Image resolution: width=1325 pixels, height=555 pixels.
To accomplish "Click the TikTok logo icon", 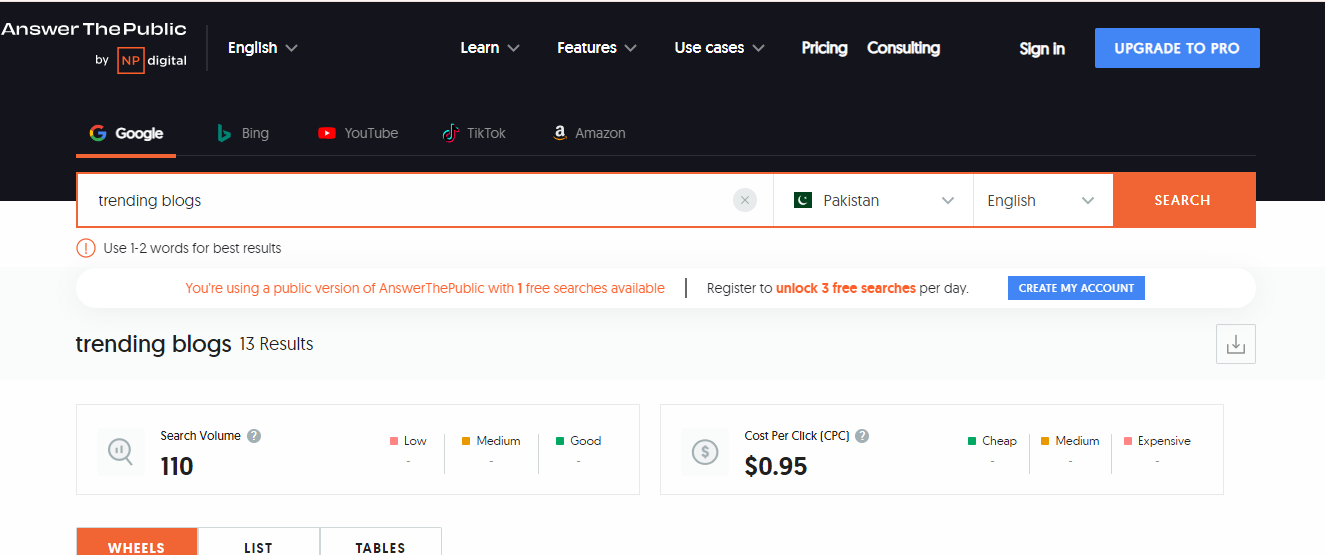I will click(451, 133).
